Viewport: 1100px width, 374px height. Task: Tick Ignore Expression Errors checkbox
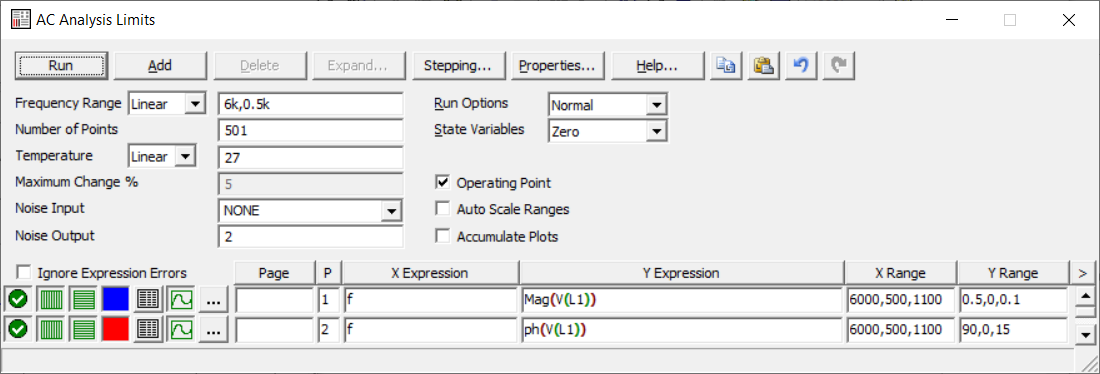pos(25,272)
